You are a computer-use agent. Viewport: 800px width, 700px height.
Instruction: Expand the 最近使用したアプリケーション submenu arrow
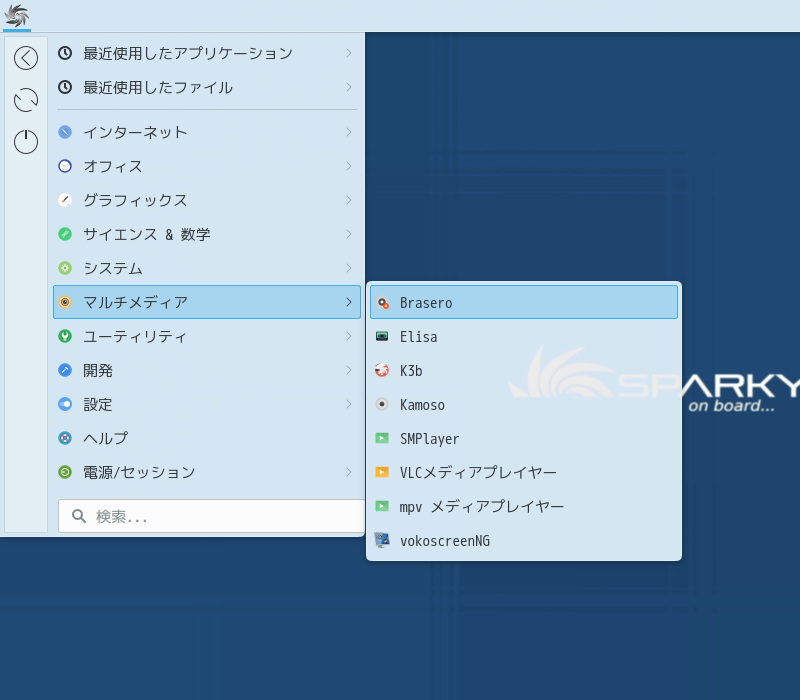pyautogui.click(x=348, y=53)
